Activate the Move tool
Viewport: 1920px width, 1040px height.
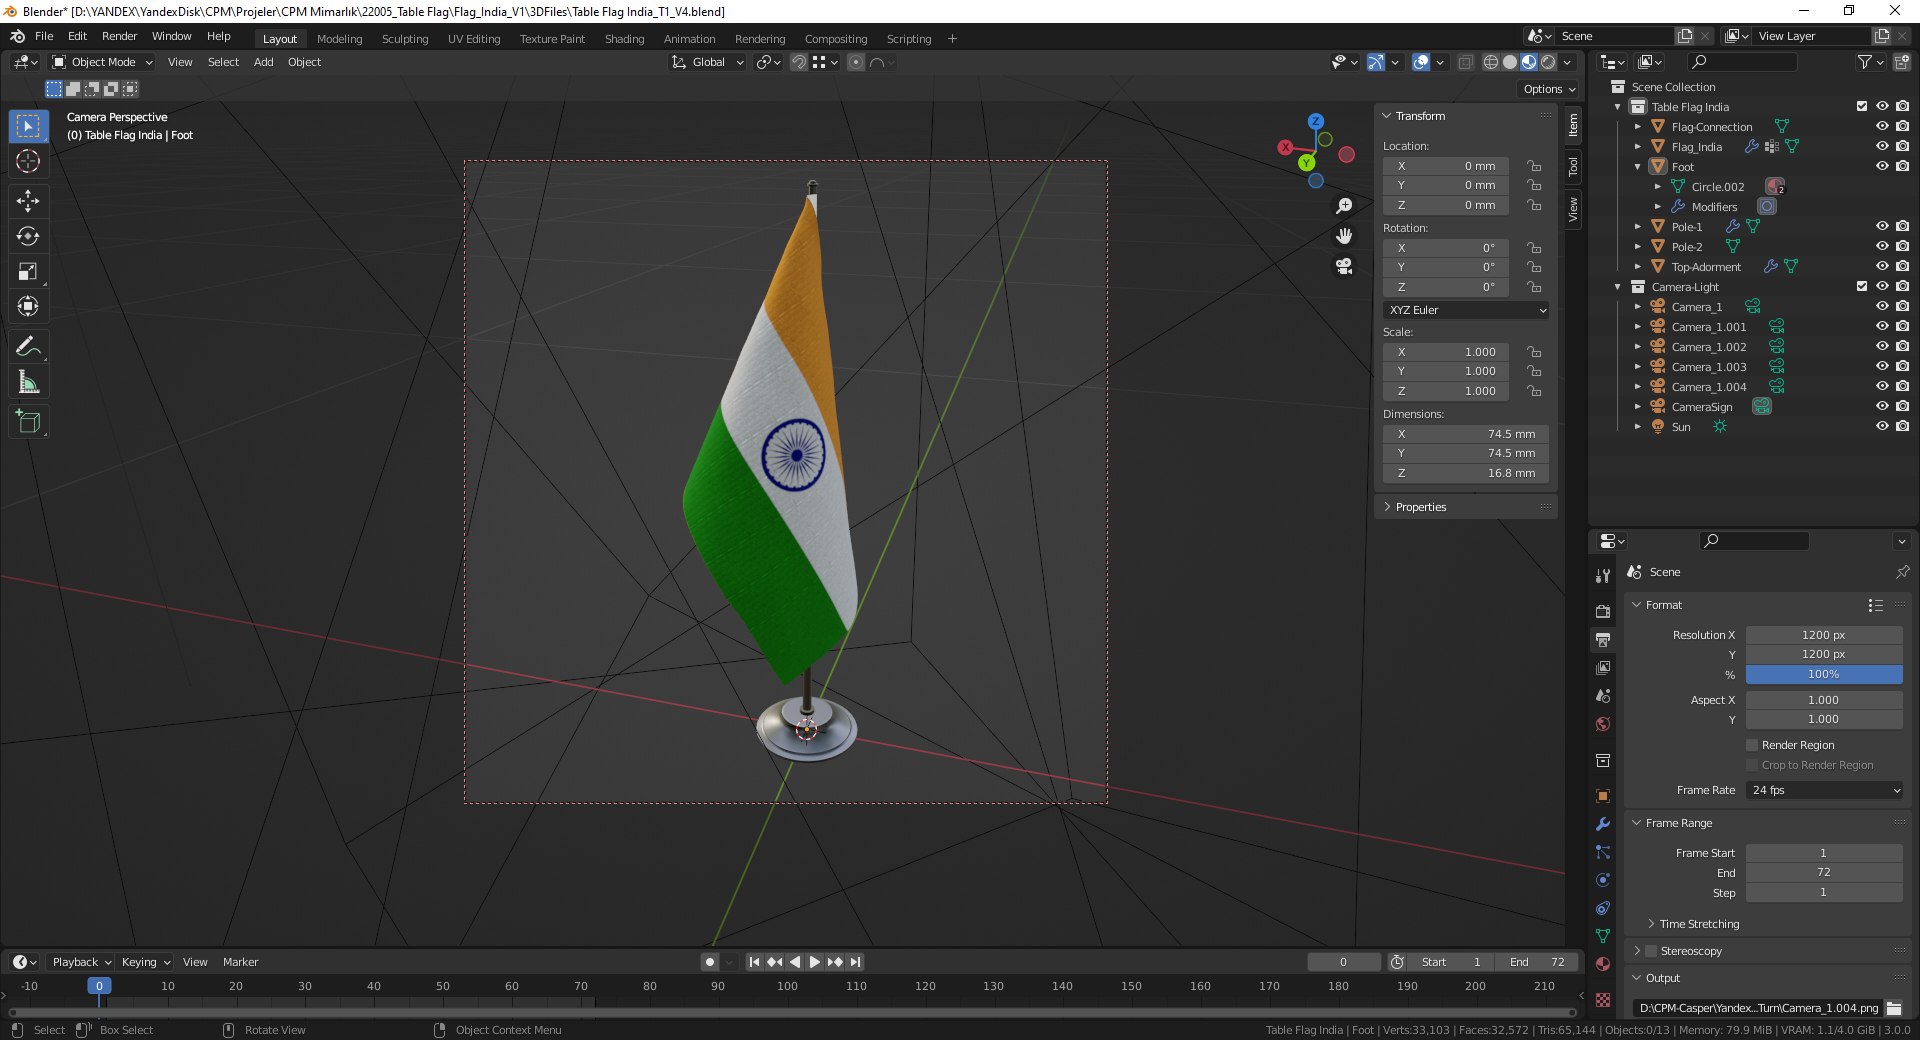click(x=28, y=201)
